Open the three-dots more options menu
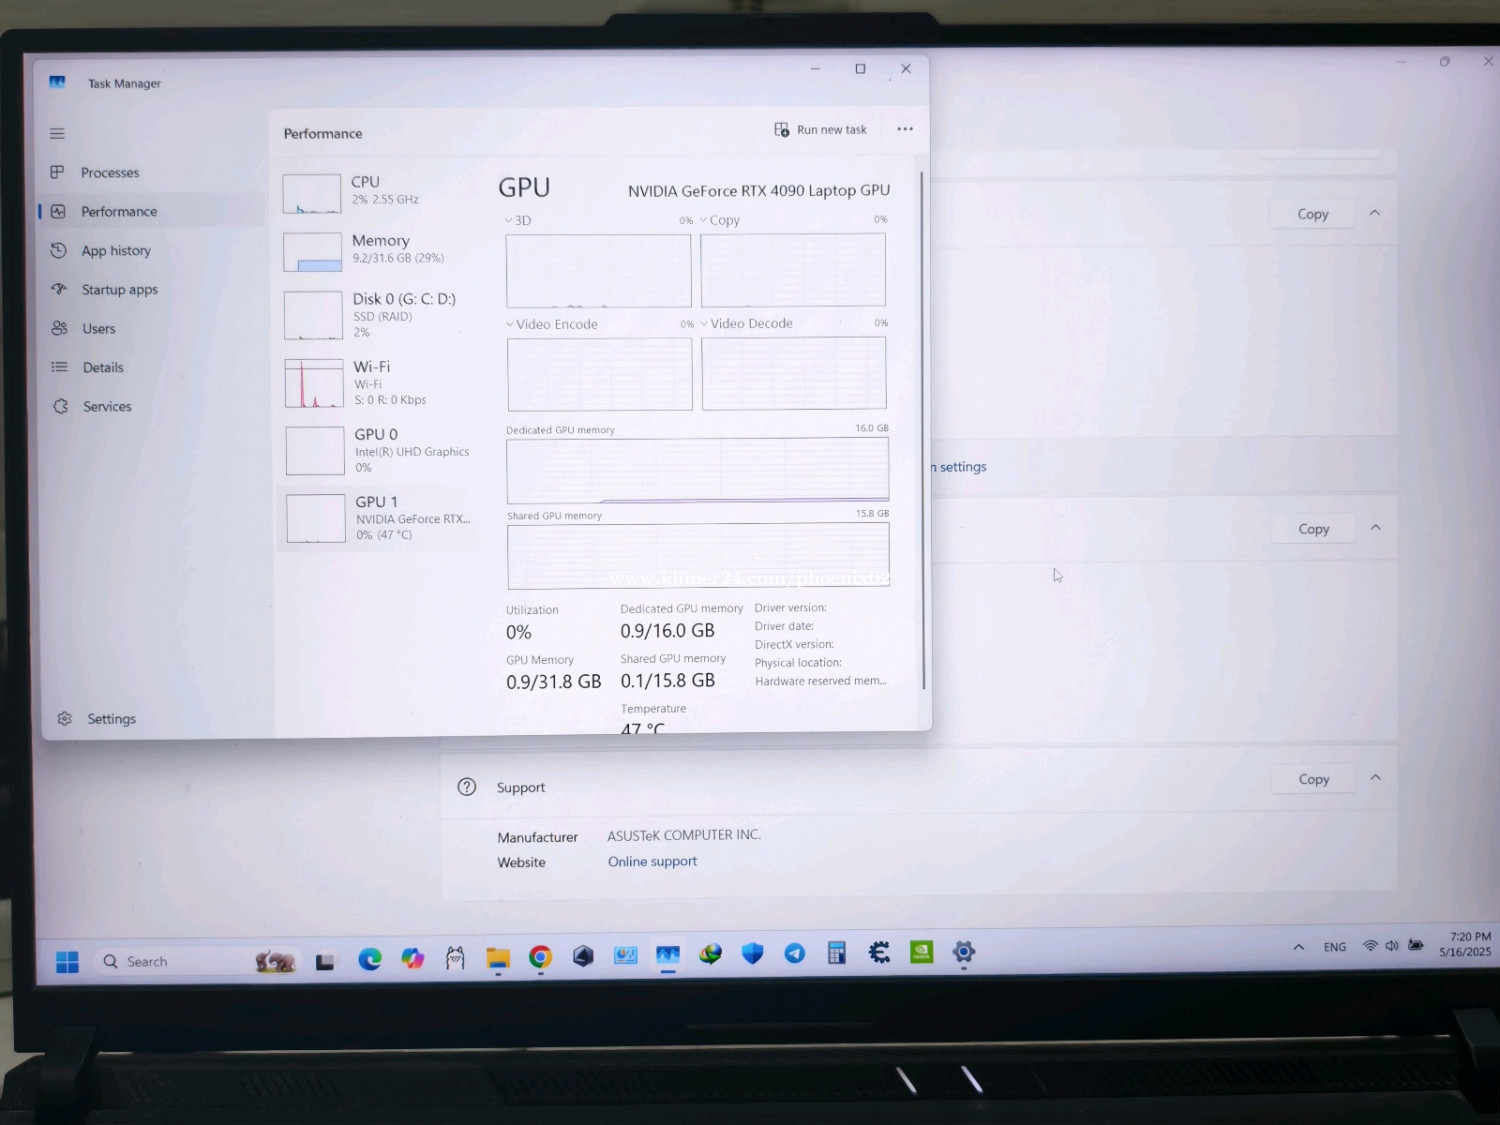The height and width of the screenshot is (1125, 1500). [x=905, y=129]
